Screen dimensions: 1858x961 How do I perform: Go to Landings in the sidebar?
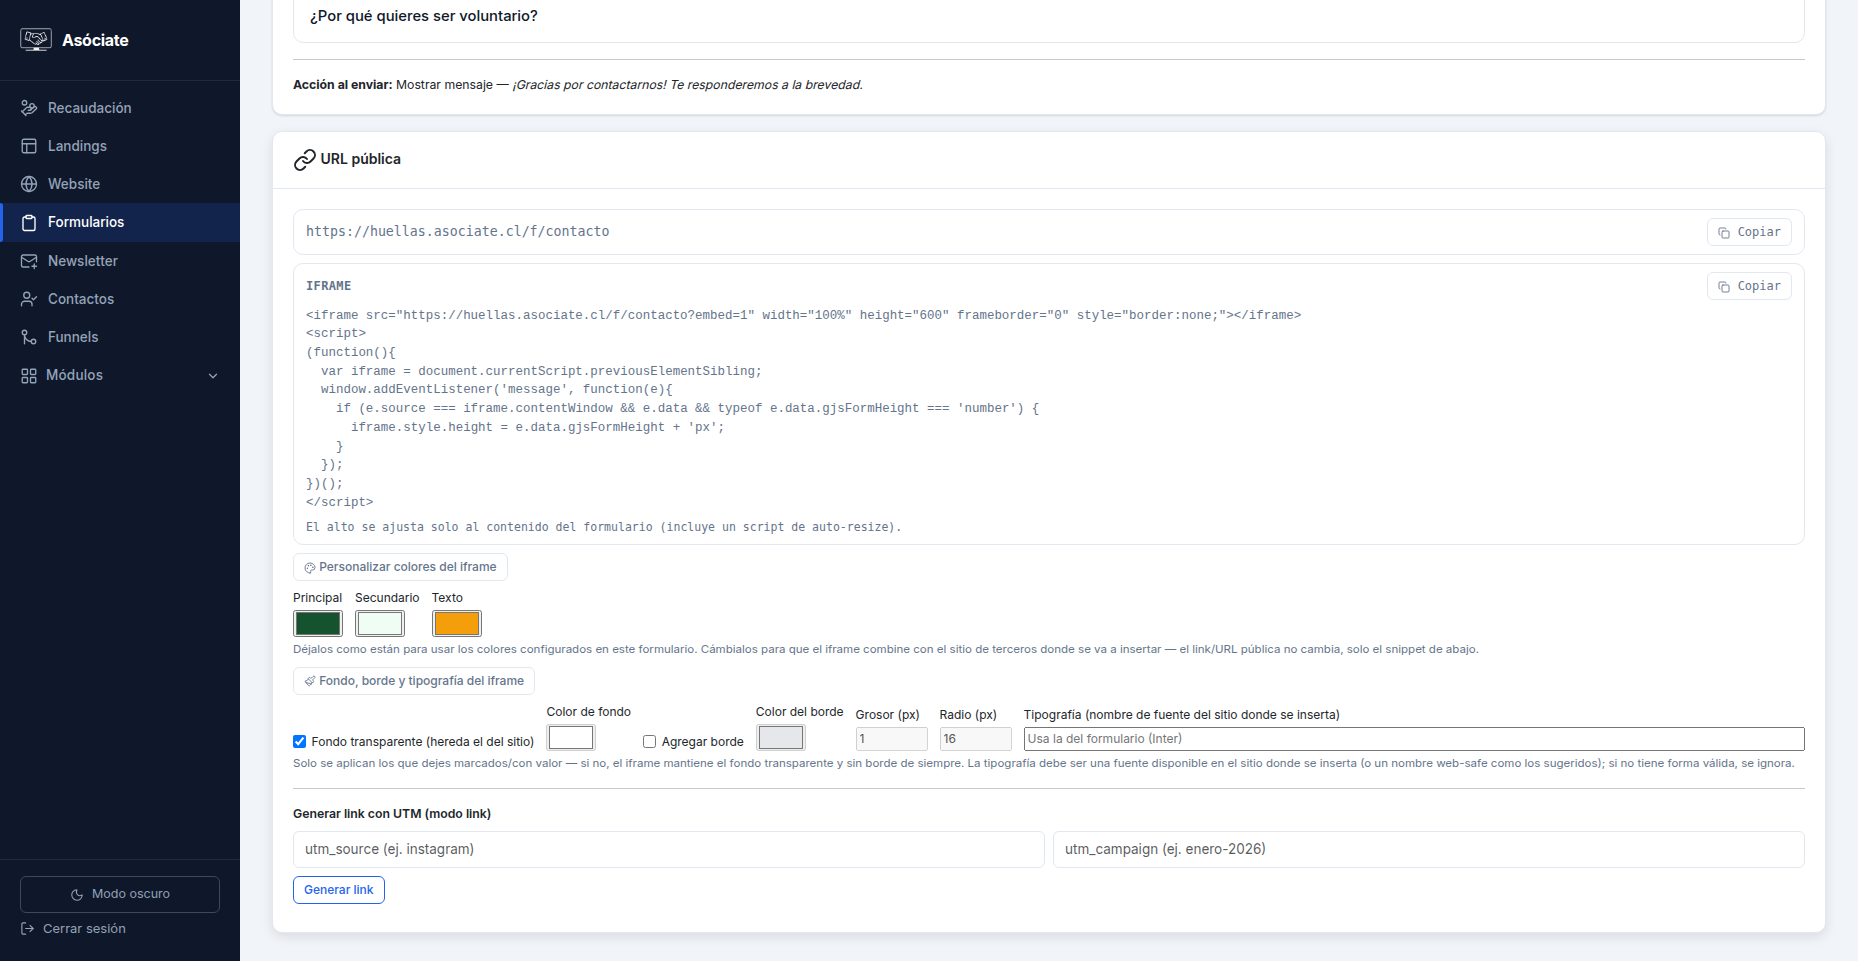click(x=120, y=146)
